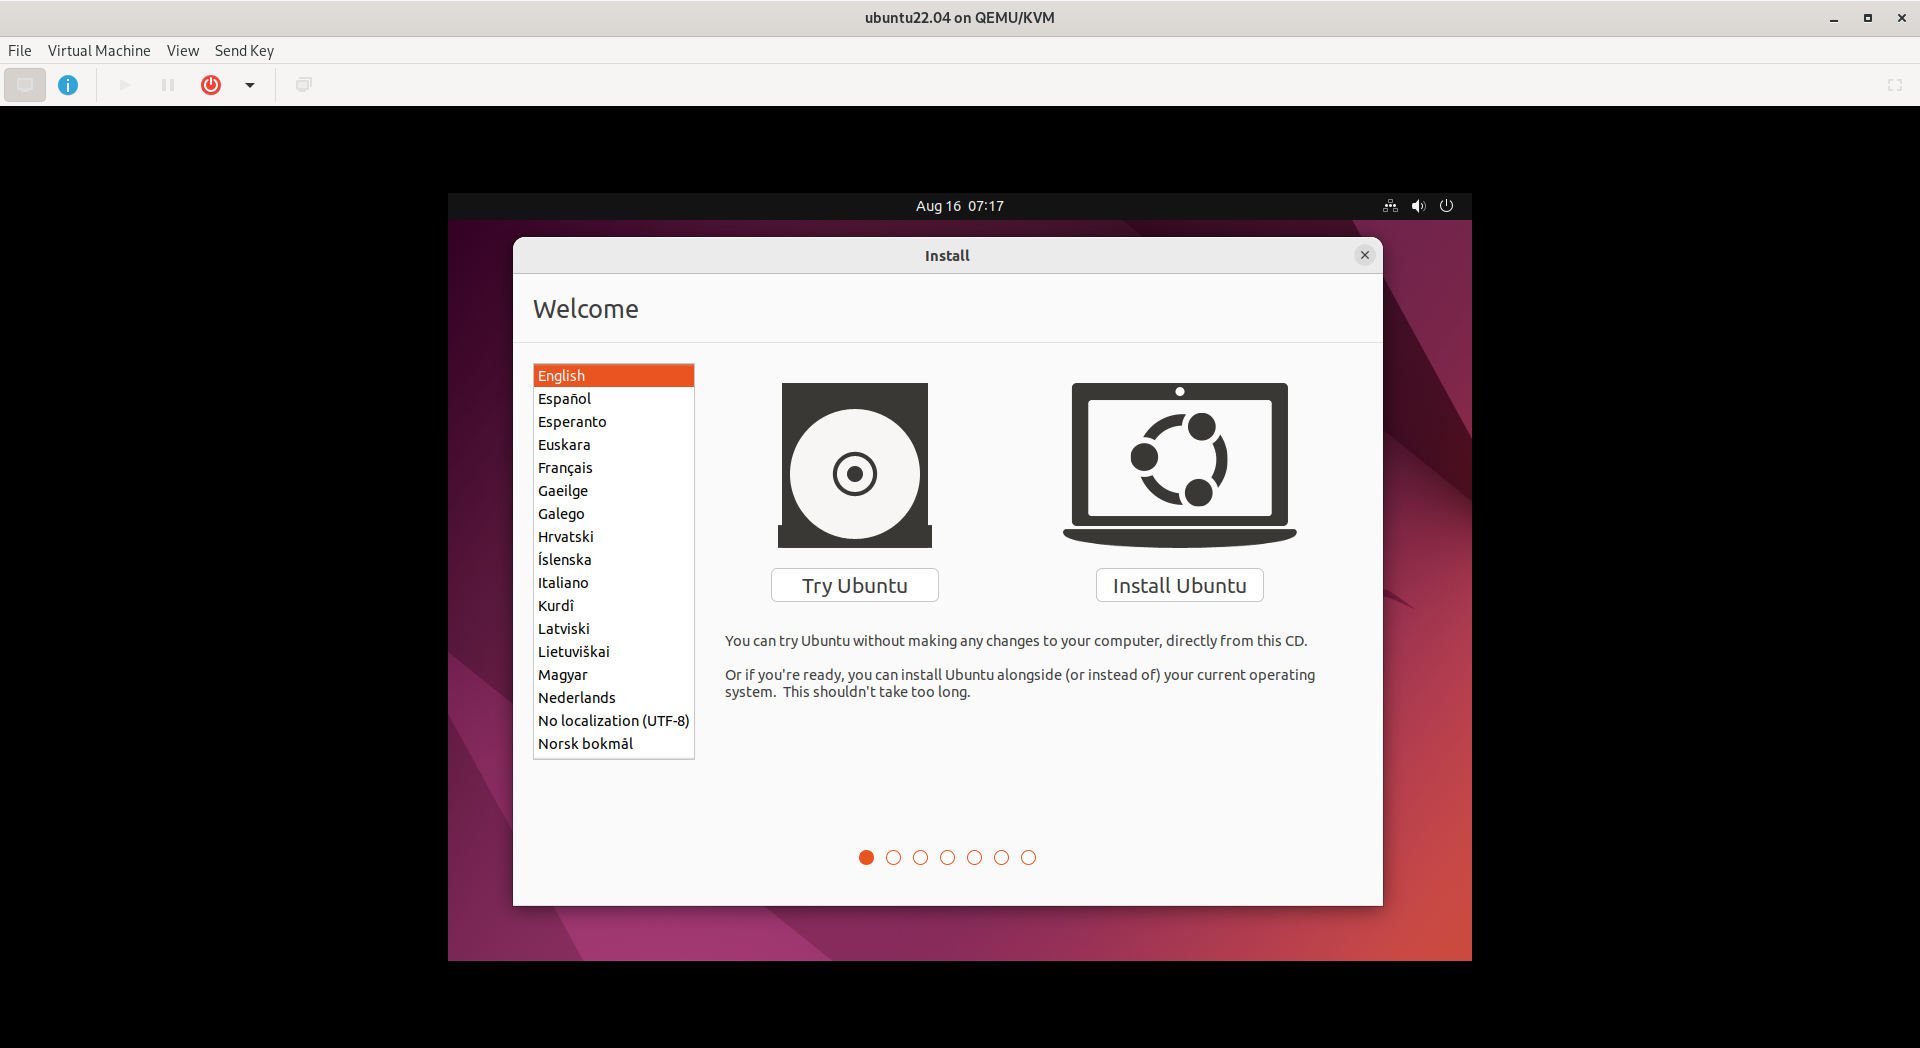
Task: Click the Try Ubuntu button
Action: point(855,586)
